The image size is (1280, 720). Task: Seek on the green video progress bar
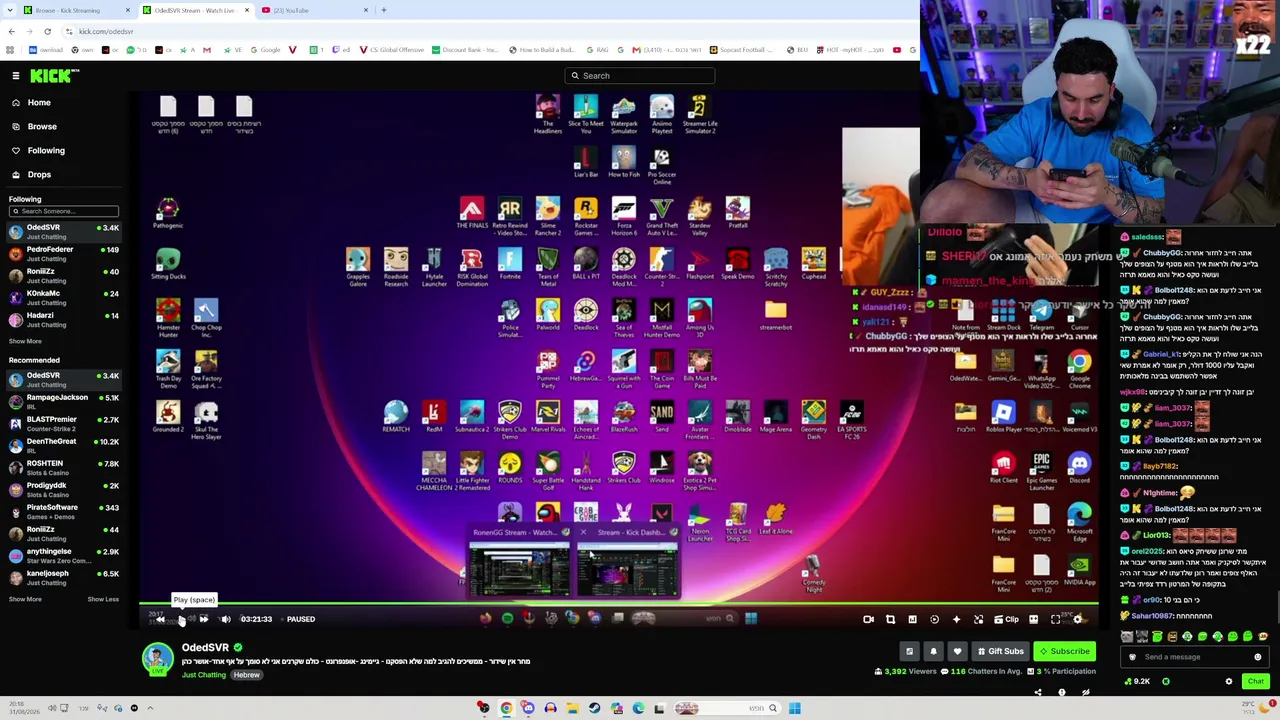pos(618,603)
